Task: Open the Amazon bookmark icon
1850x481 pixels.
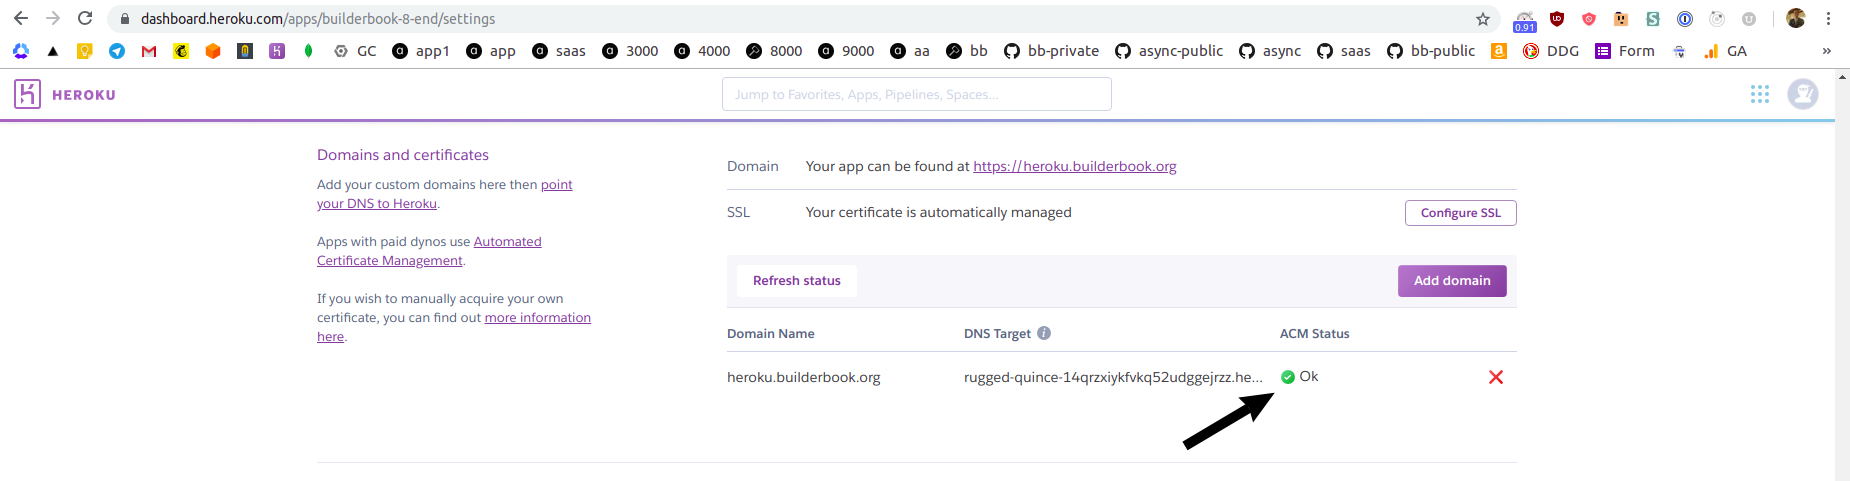Action: tap(1499, 51)
